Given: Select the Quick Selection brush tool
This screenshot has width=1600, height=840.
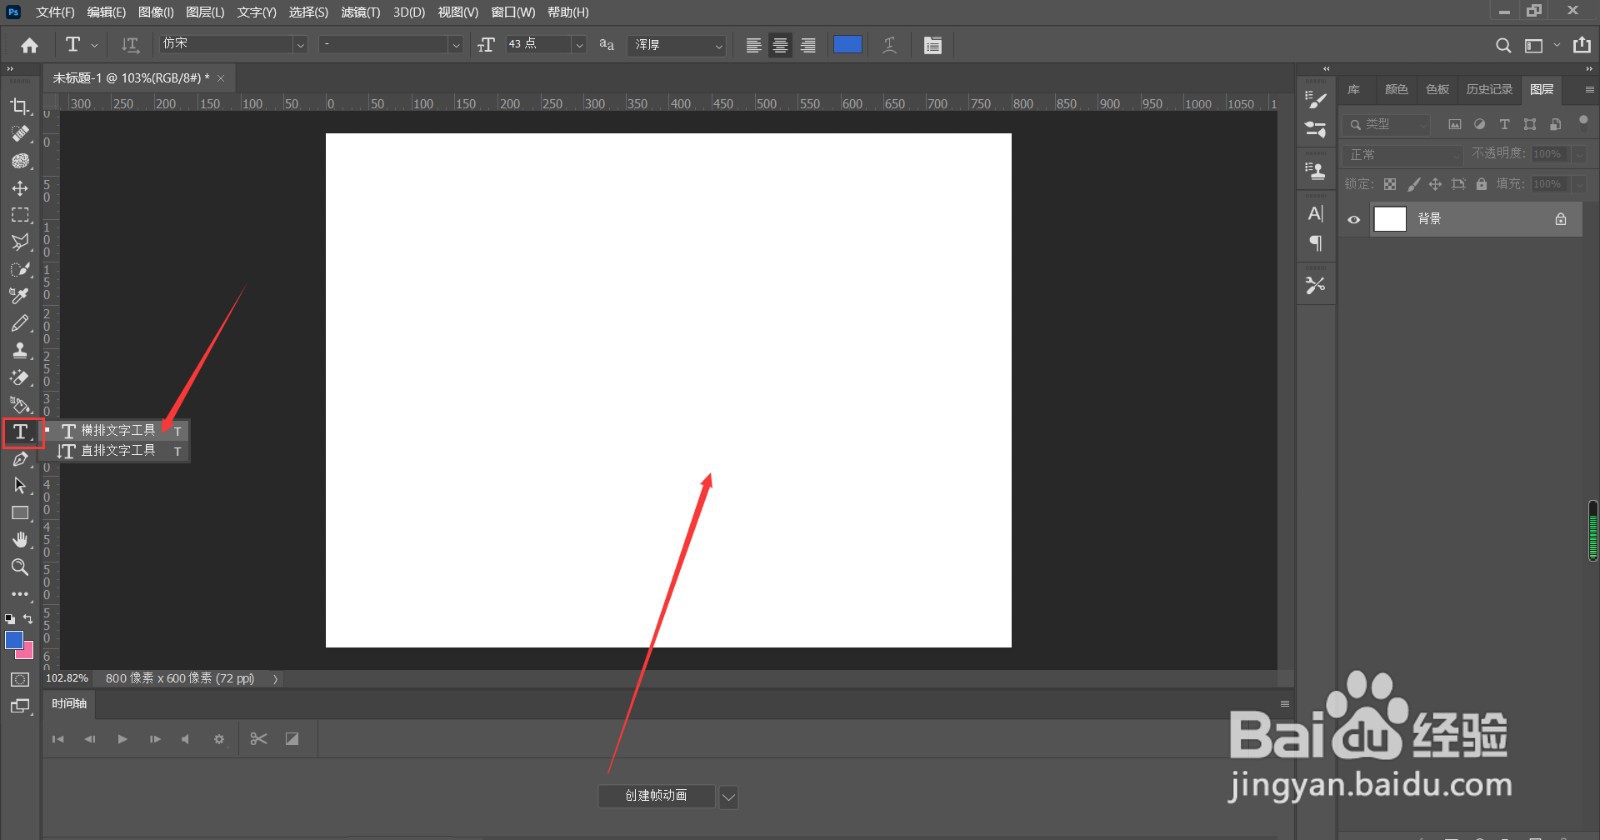Looking at the screenshot, I should 20,269.
